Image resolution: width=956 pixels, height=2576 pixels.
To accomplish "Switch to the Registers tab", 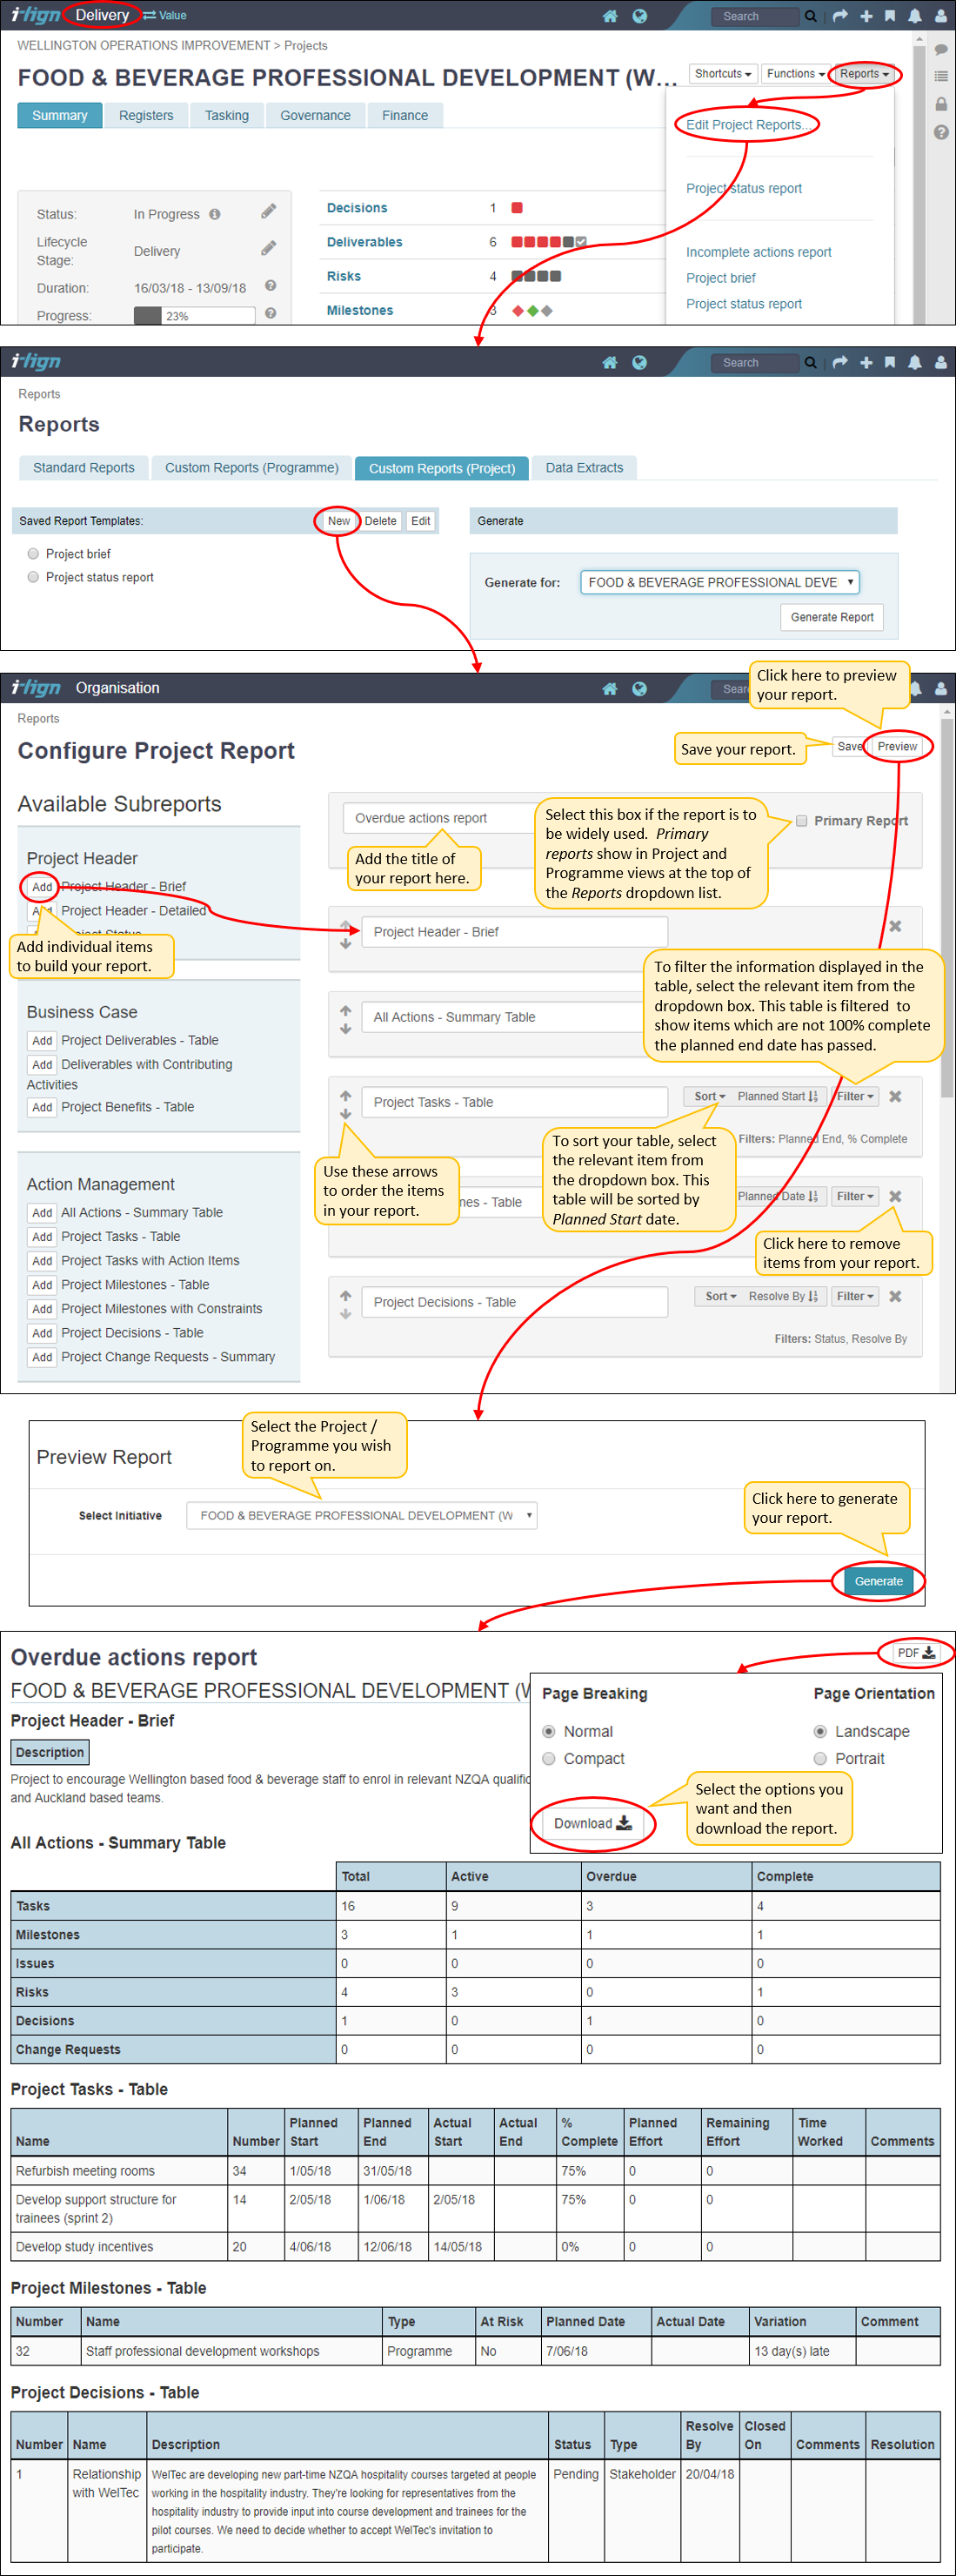I will click(146, 116).
